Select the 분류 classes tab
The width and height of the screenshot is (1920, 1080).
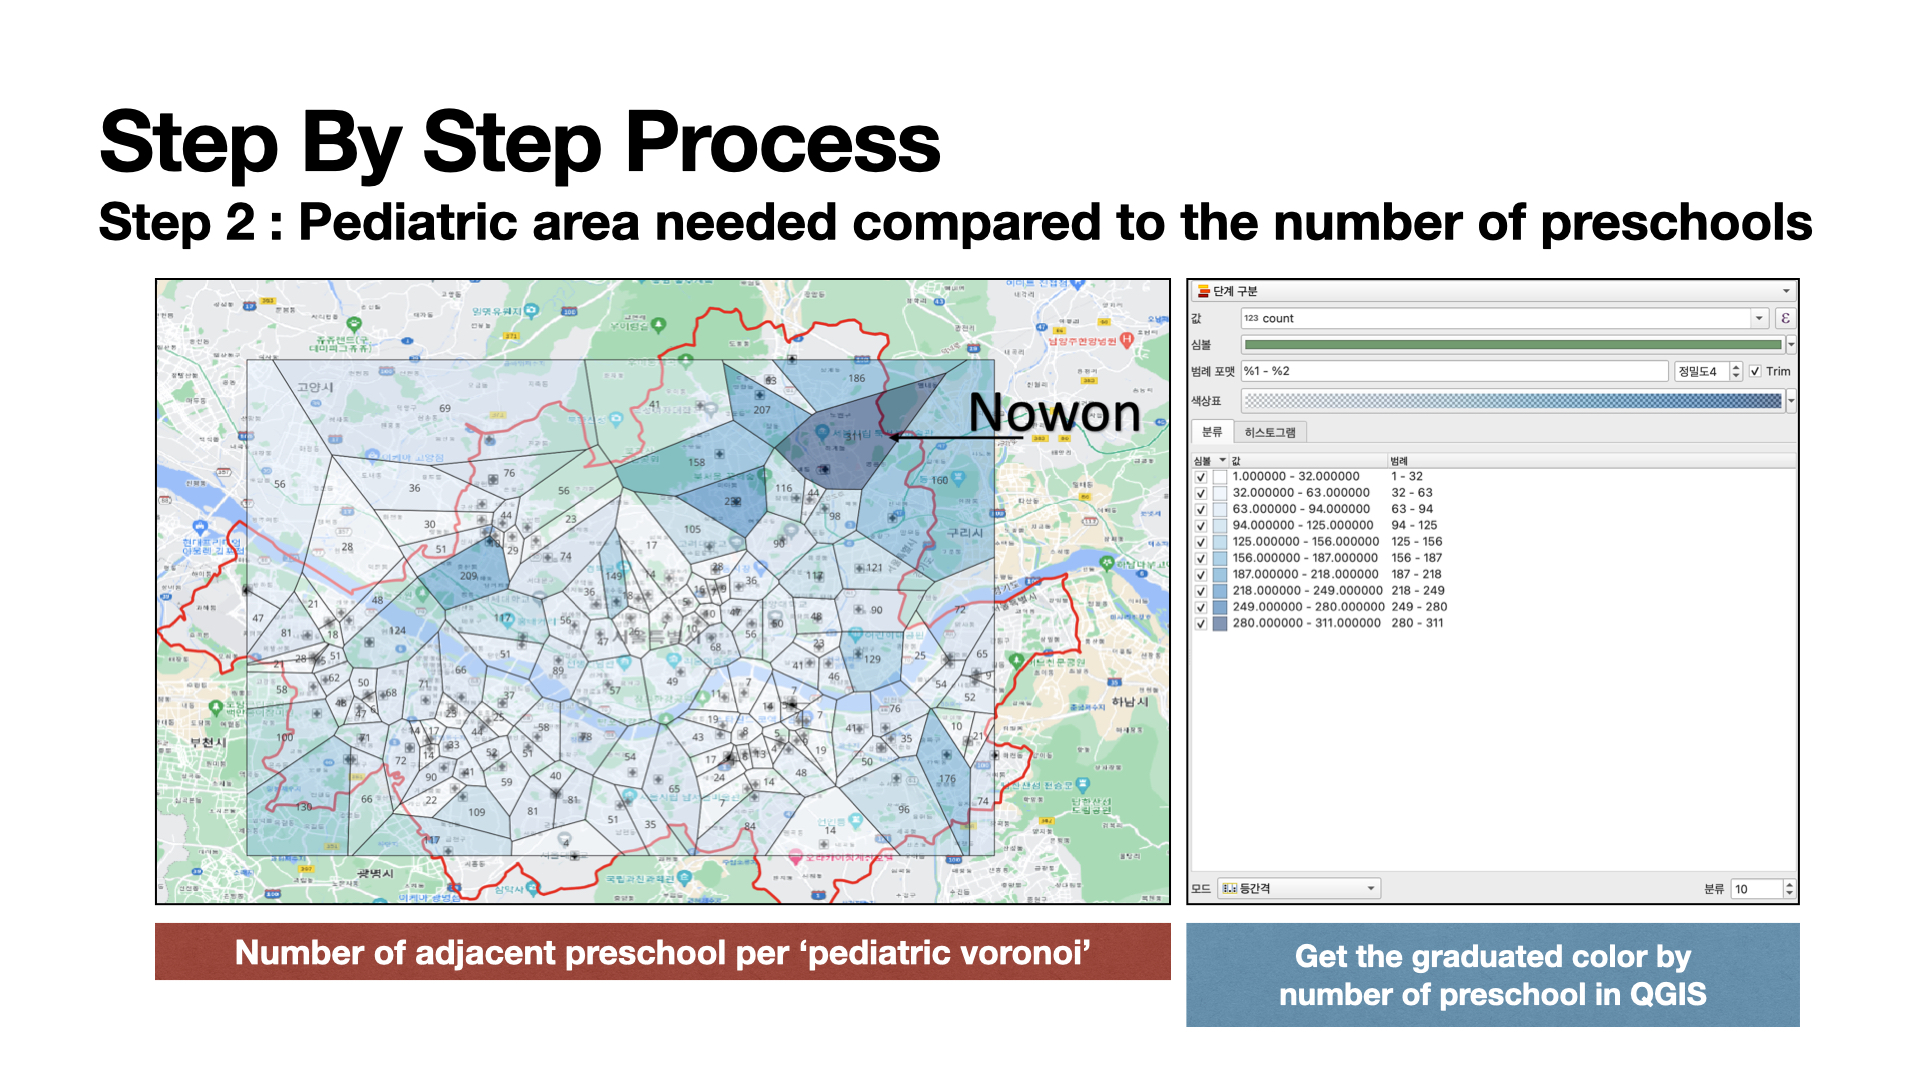pyautogui.click(x=1212, y=432)
